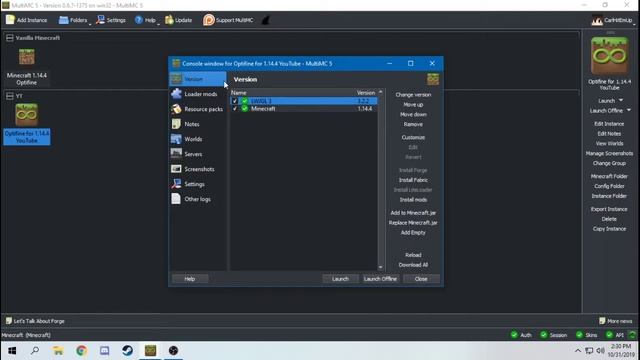
Task: Select the Minecraft 1.14.4 row
Action: tap(304, 109)
